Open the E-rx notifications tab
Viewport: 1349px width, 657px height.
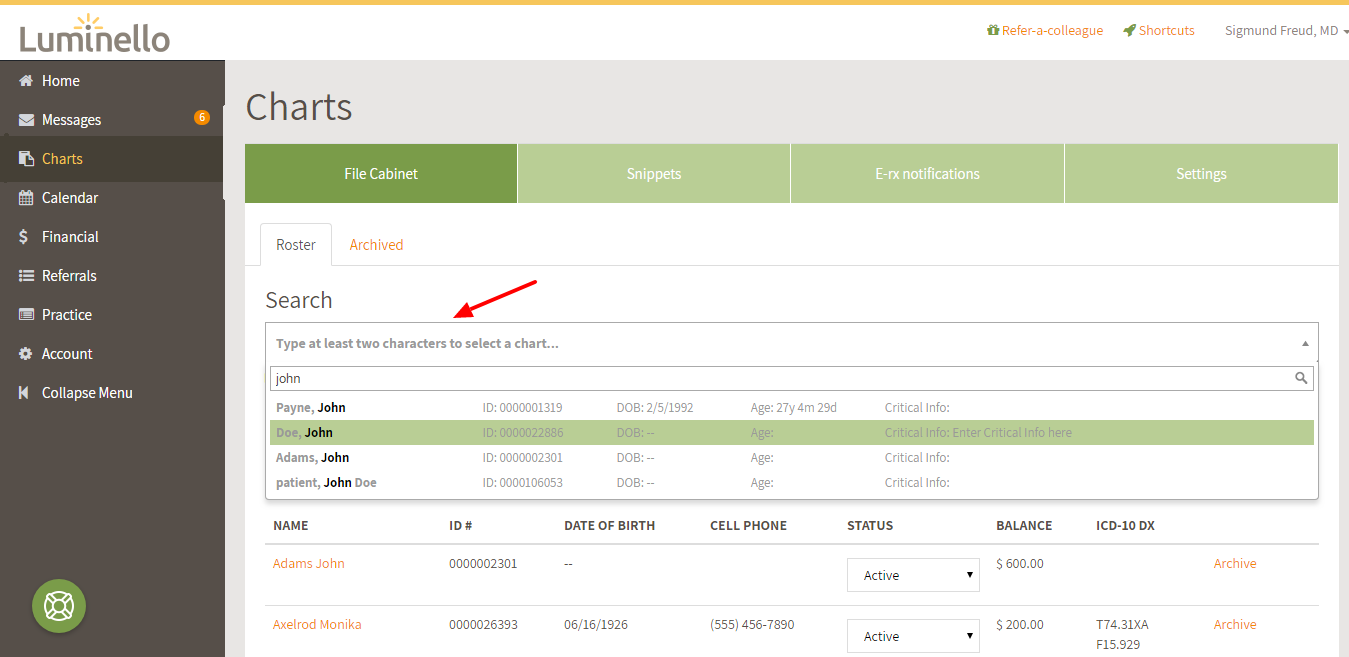click(927, 174)
